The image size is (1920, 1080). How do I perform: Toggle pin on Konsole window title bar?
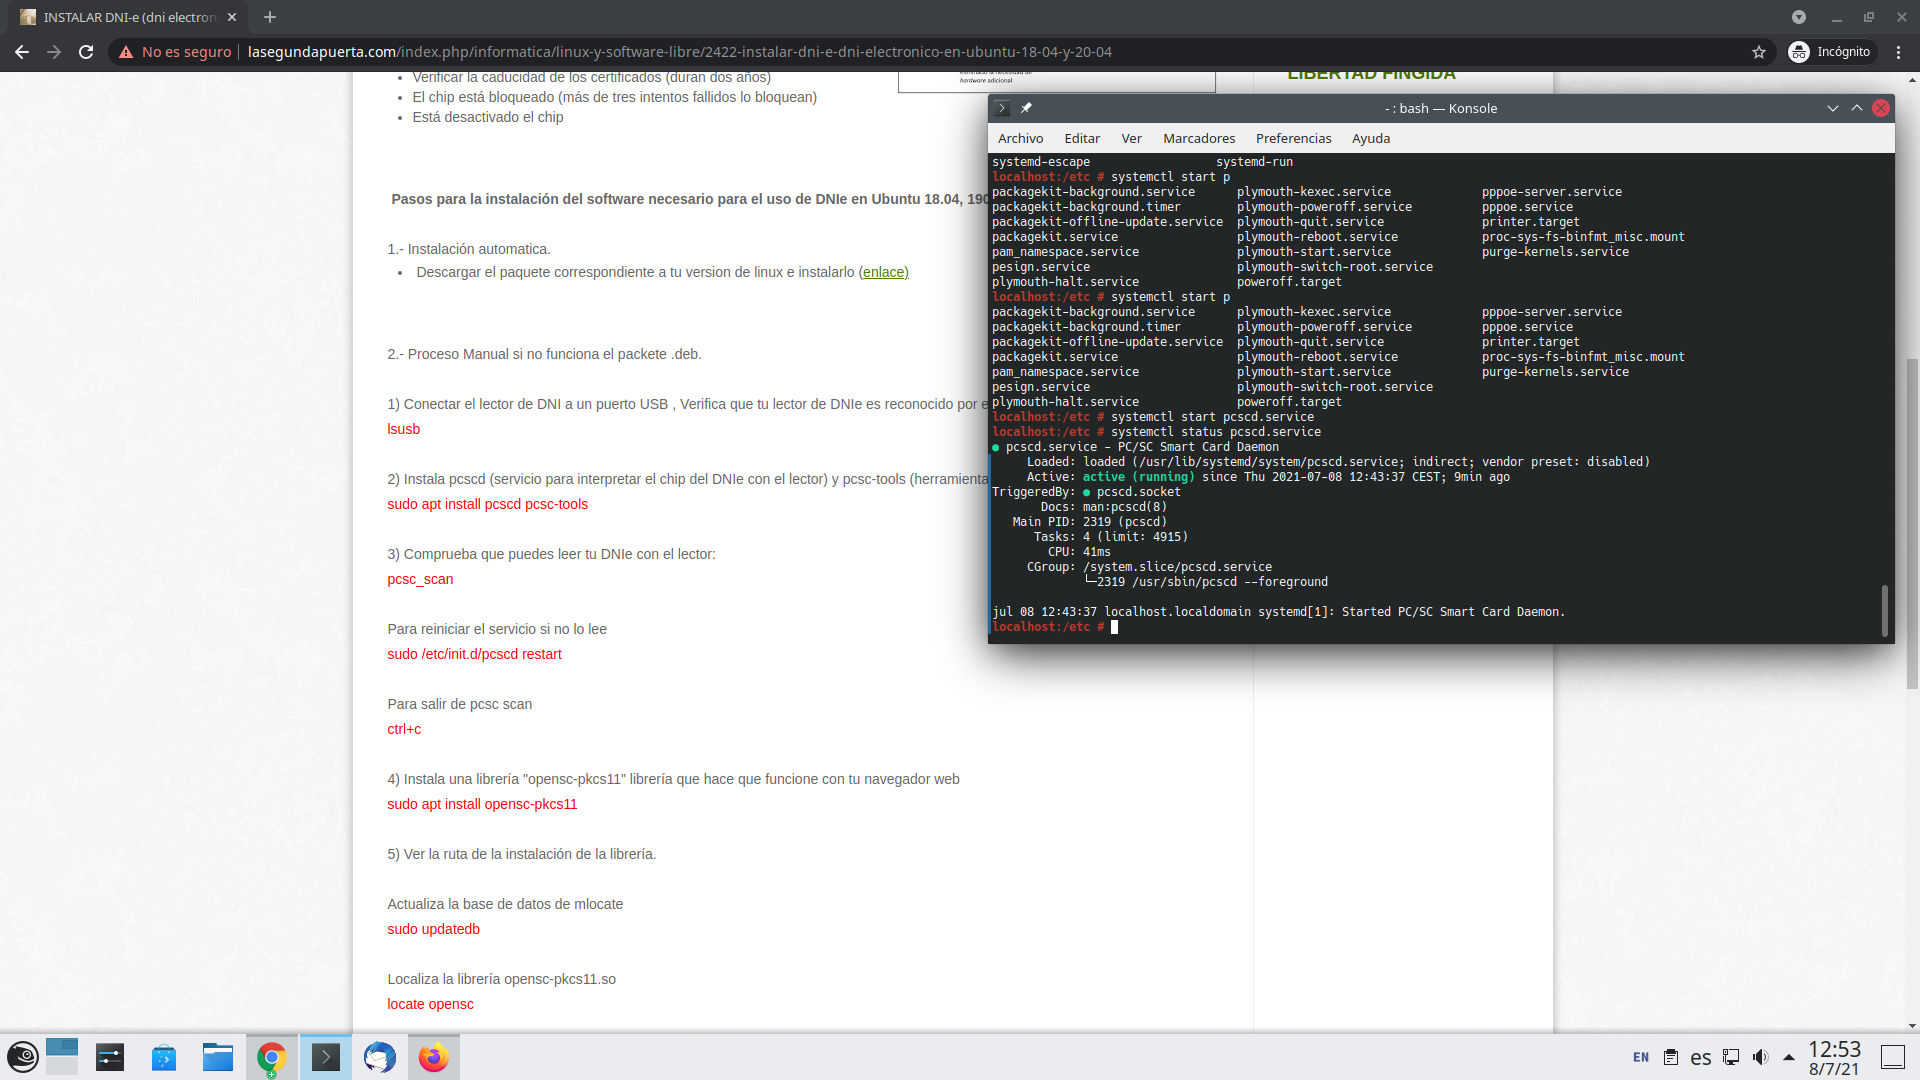pyautogui.click(x=1026, y=108)
